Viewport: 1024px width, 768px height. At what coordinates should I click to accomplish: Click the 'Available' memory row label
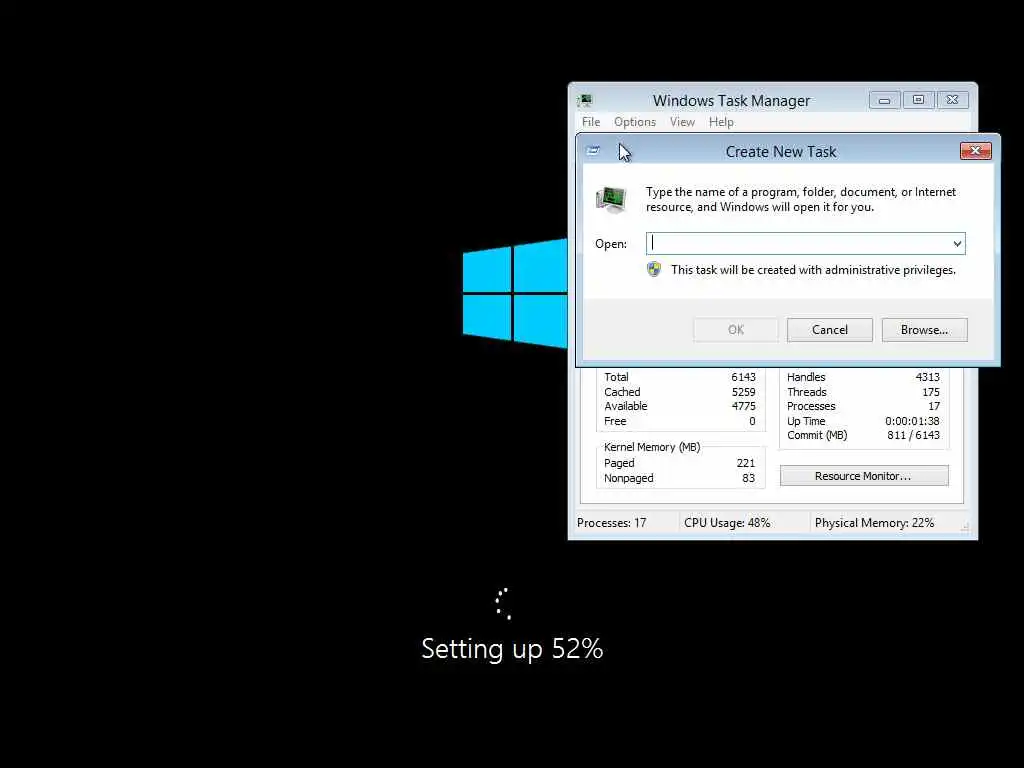click(x=626, y=406)
